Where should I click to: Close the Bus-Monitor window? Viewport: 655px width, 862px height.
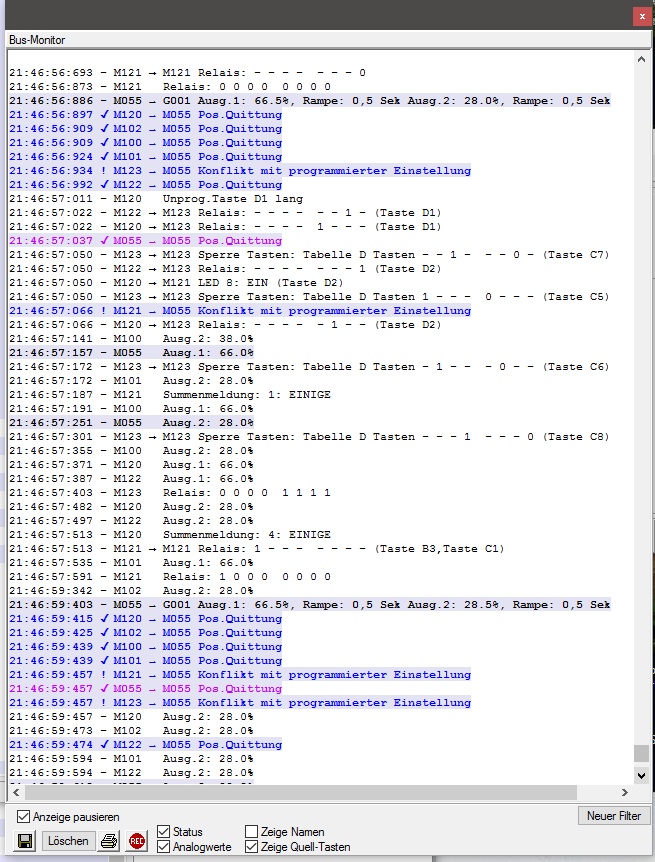coord(639,17)
